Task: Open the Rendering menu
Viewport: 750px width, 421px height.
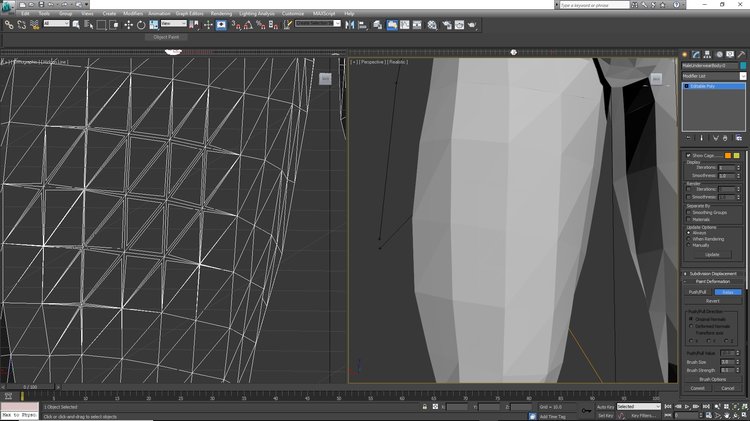Action: (221, 13)
